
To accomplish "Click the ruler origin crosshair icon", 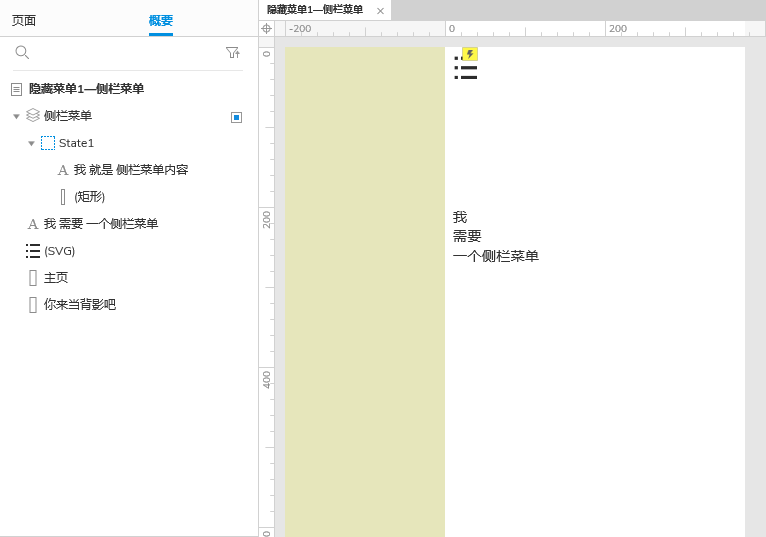I will (x=266, y=28).
